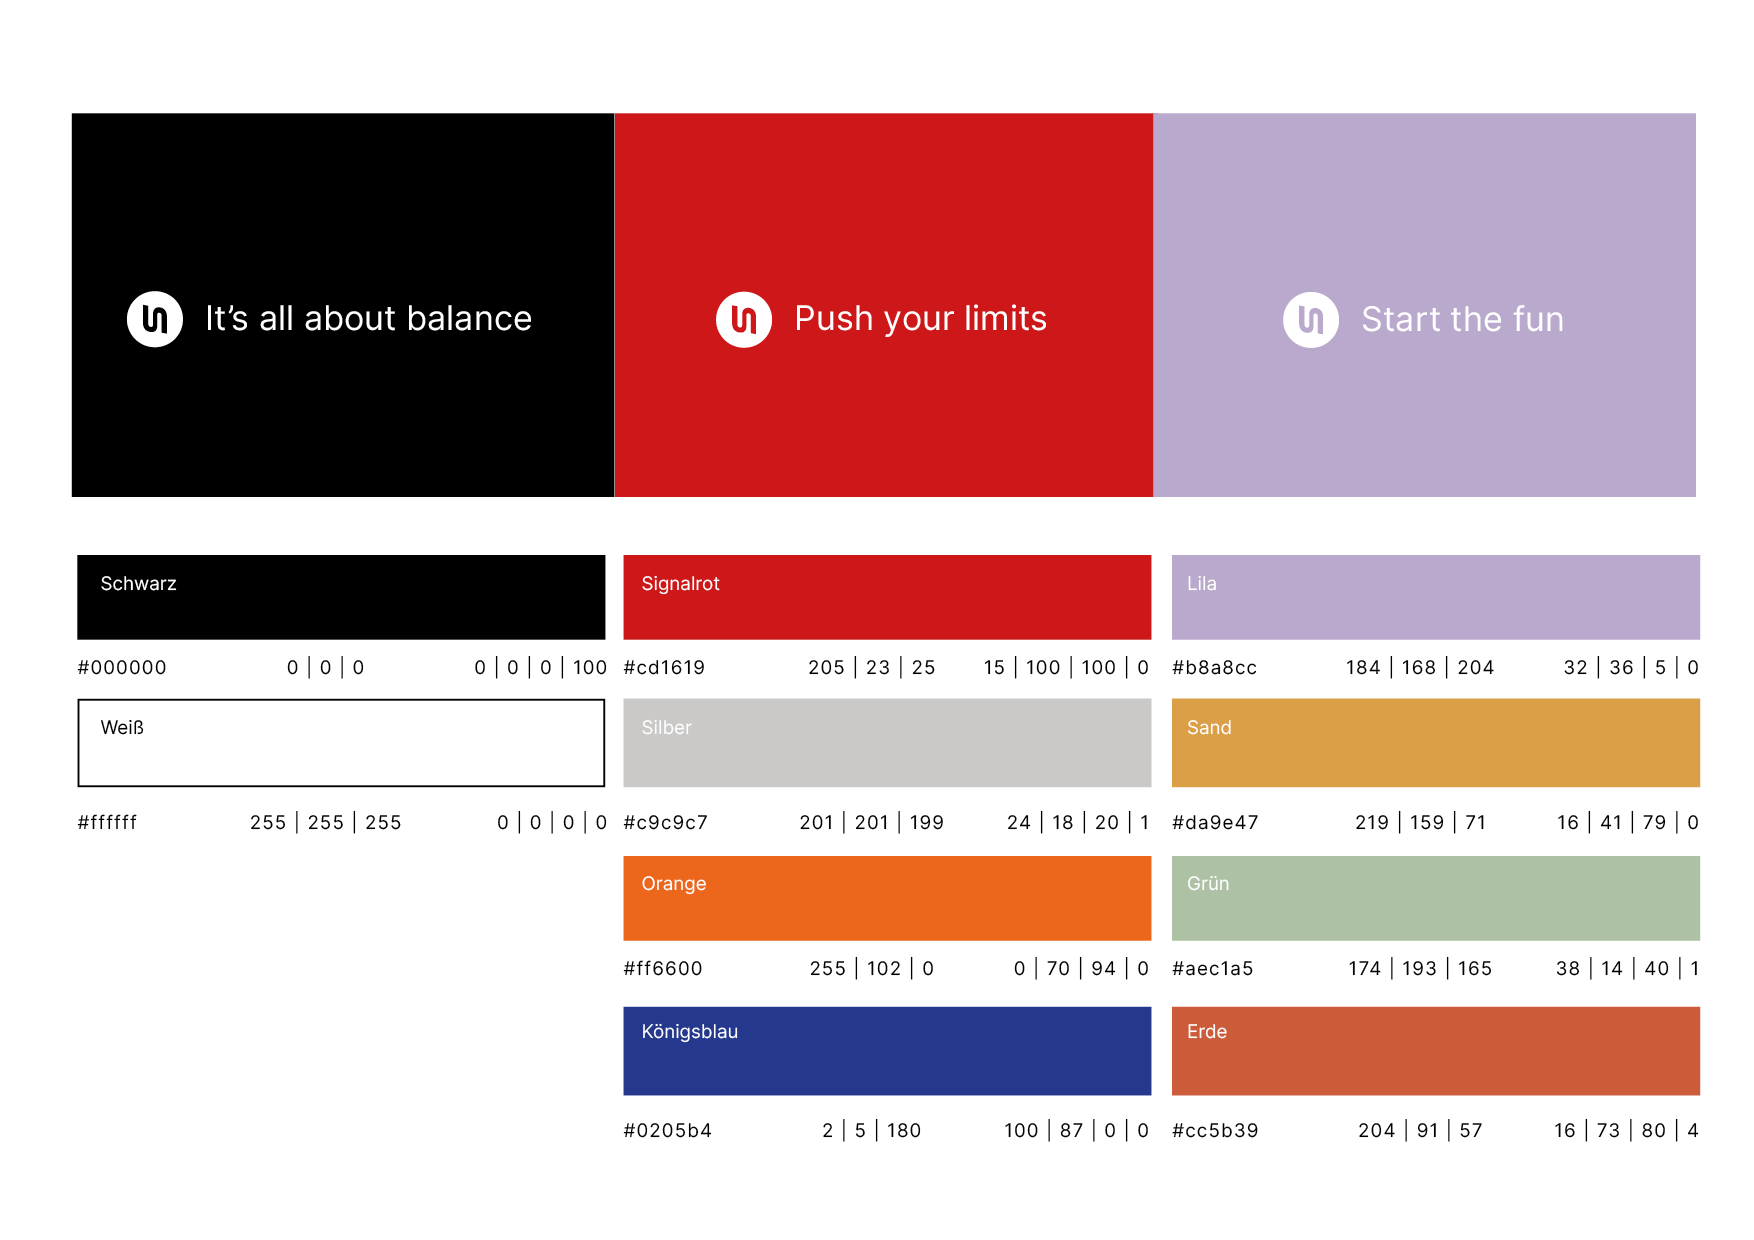Select the Schwarz color swatch
Viewport: 1754px width, 1240px height.
pyautogui.click(x=341, y=597)
